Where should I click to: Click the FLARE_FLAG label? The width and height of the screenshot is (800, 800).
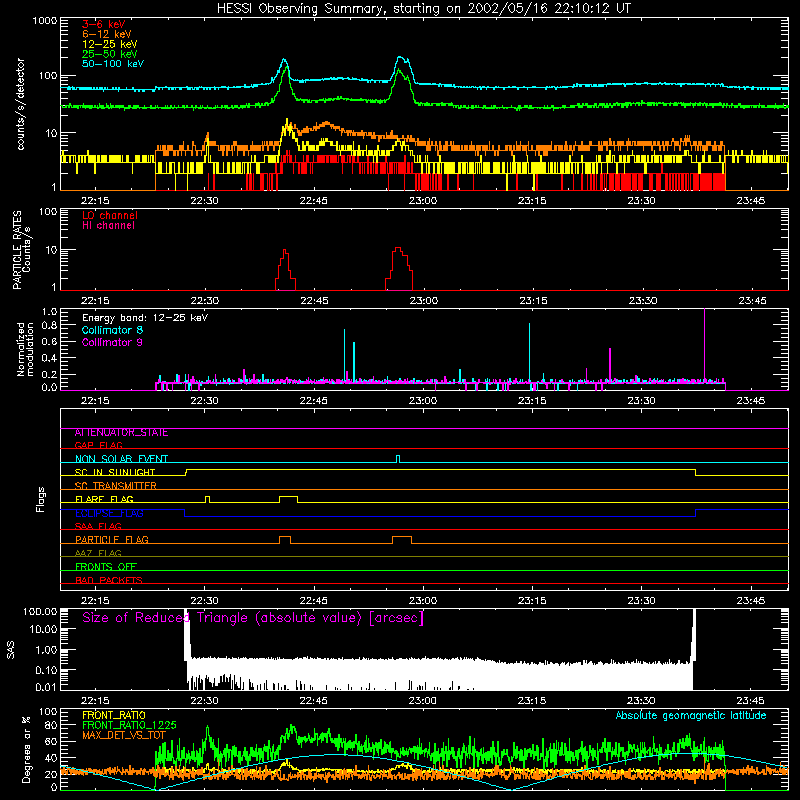click(104, 499)
